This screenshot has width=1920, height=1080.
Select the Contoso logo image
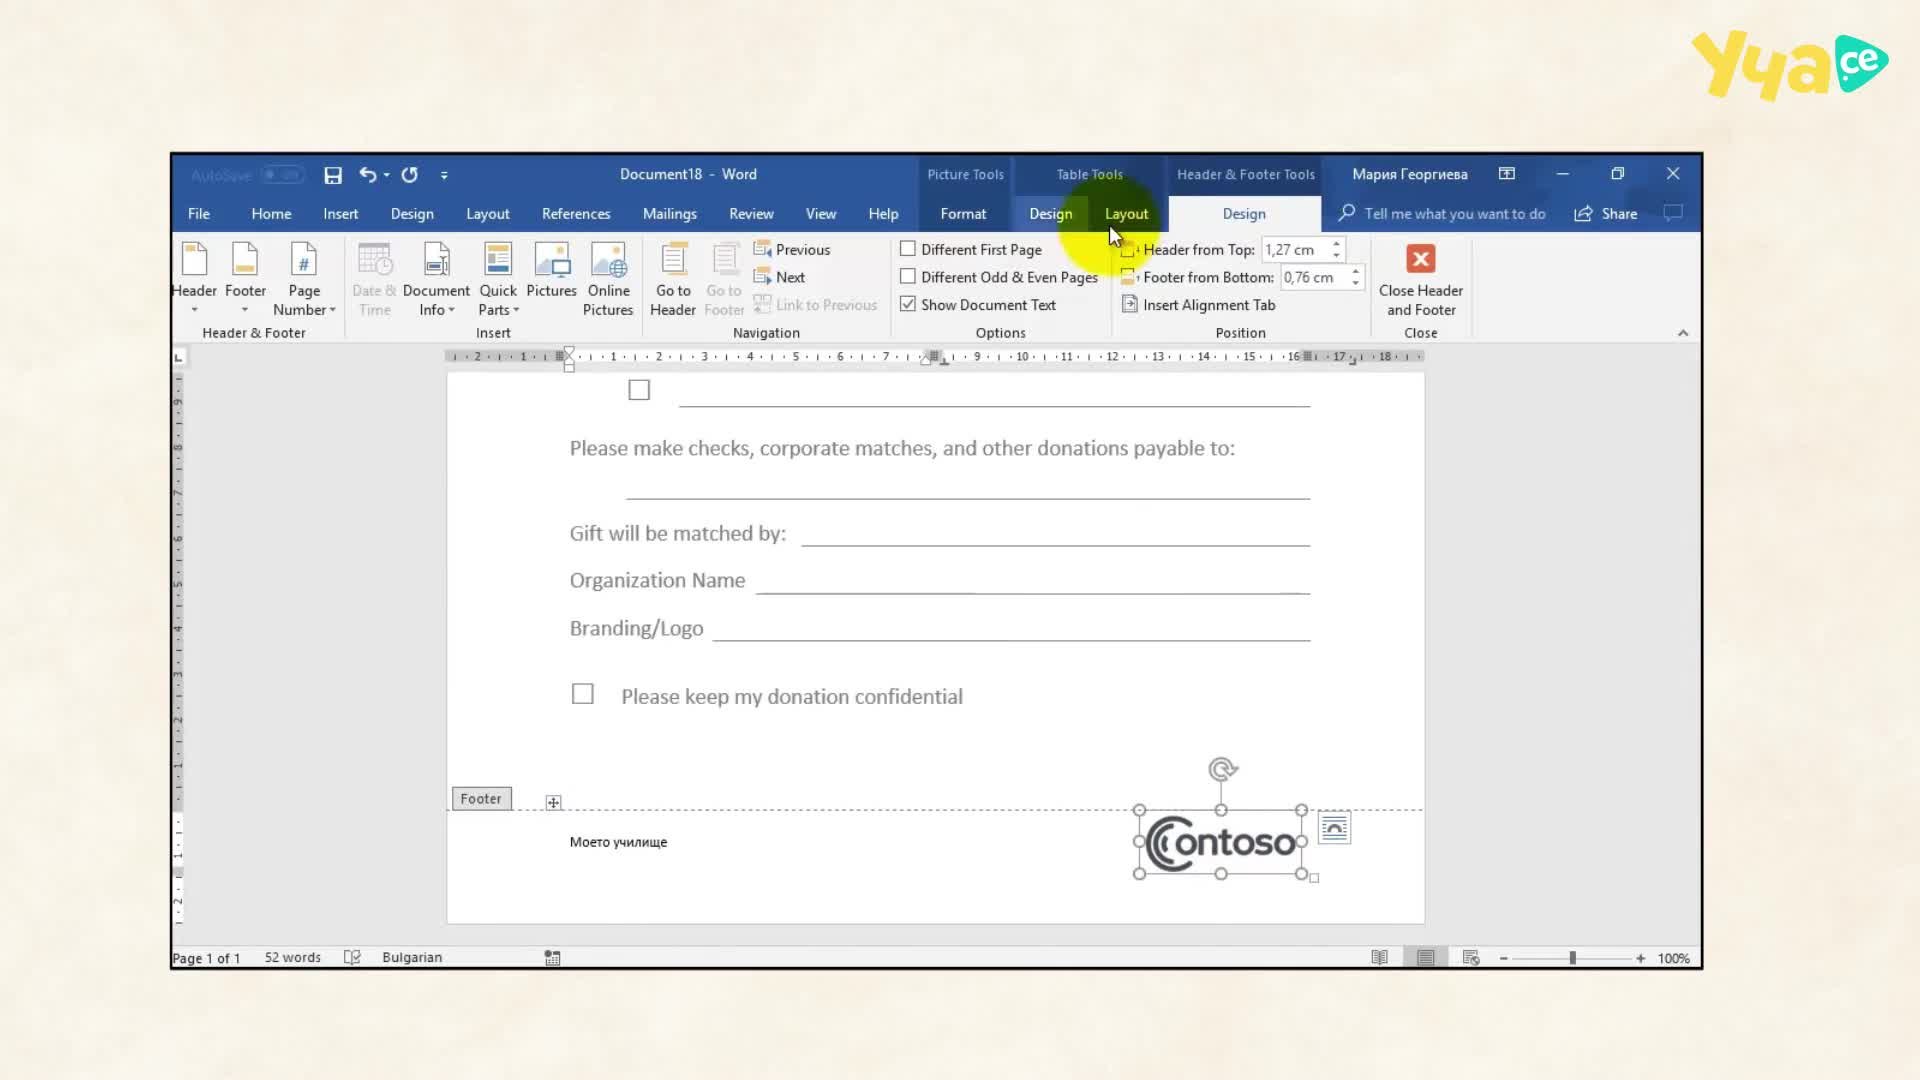coord(1221,843)
